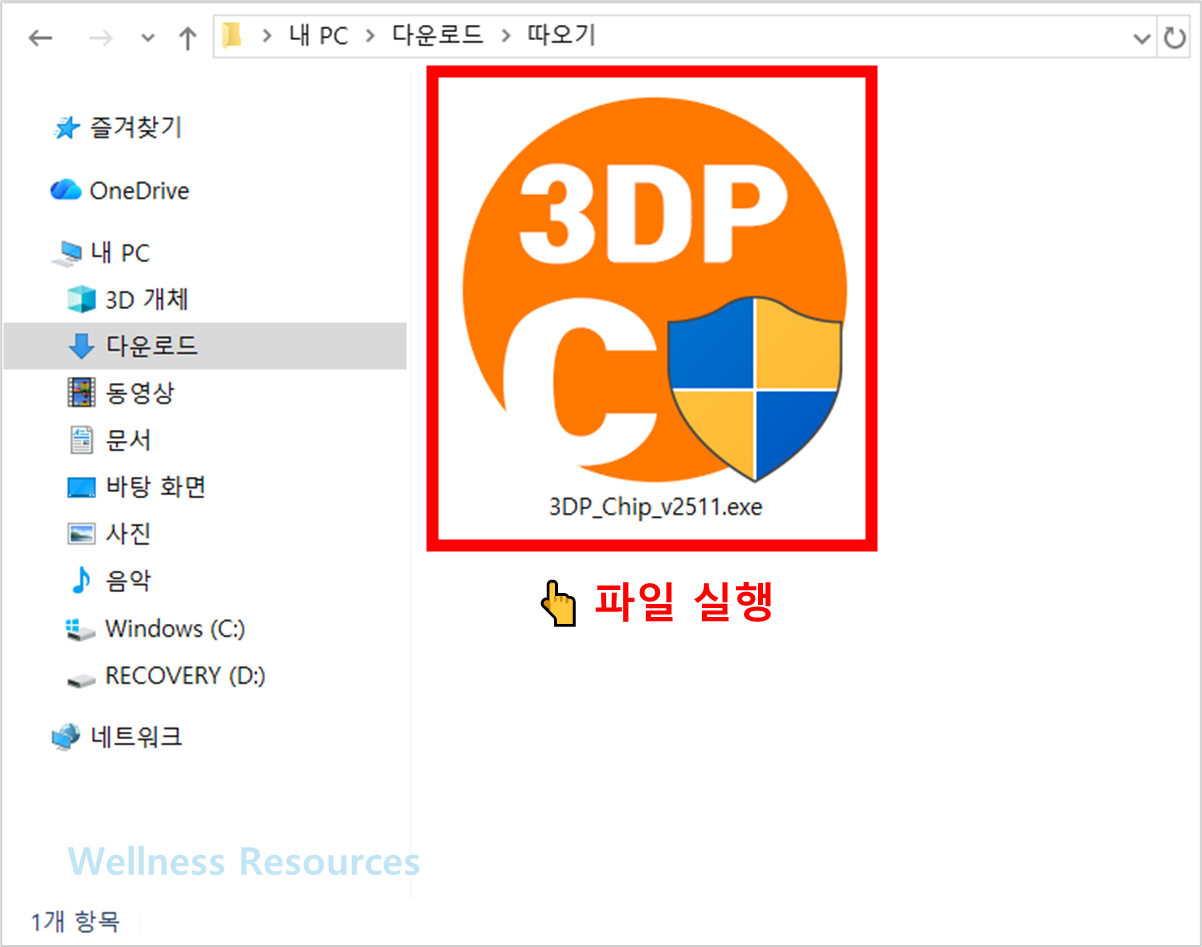Open 즐겨찾기 in sidebar
The width and height of the screenshot is (1202, 947).
point(136,127)
